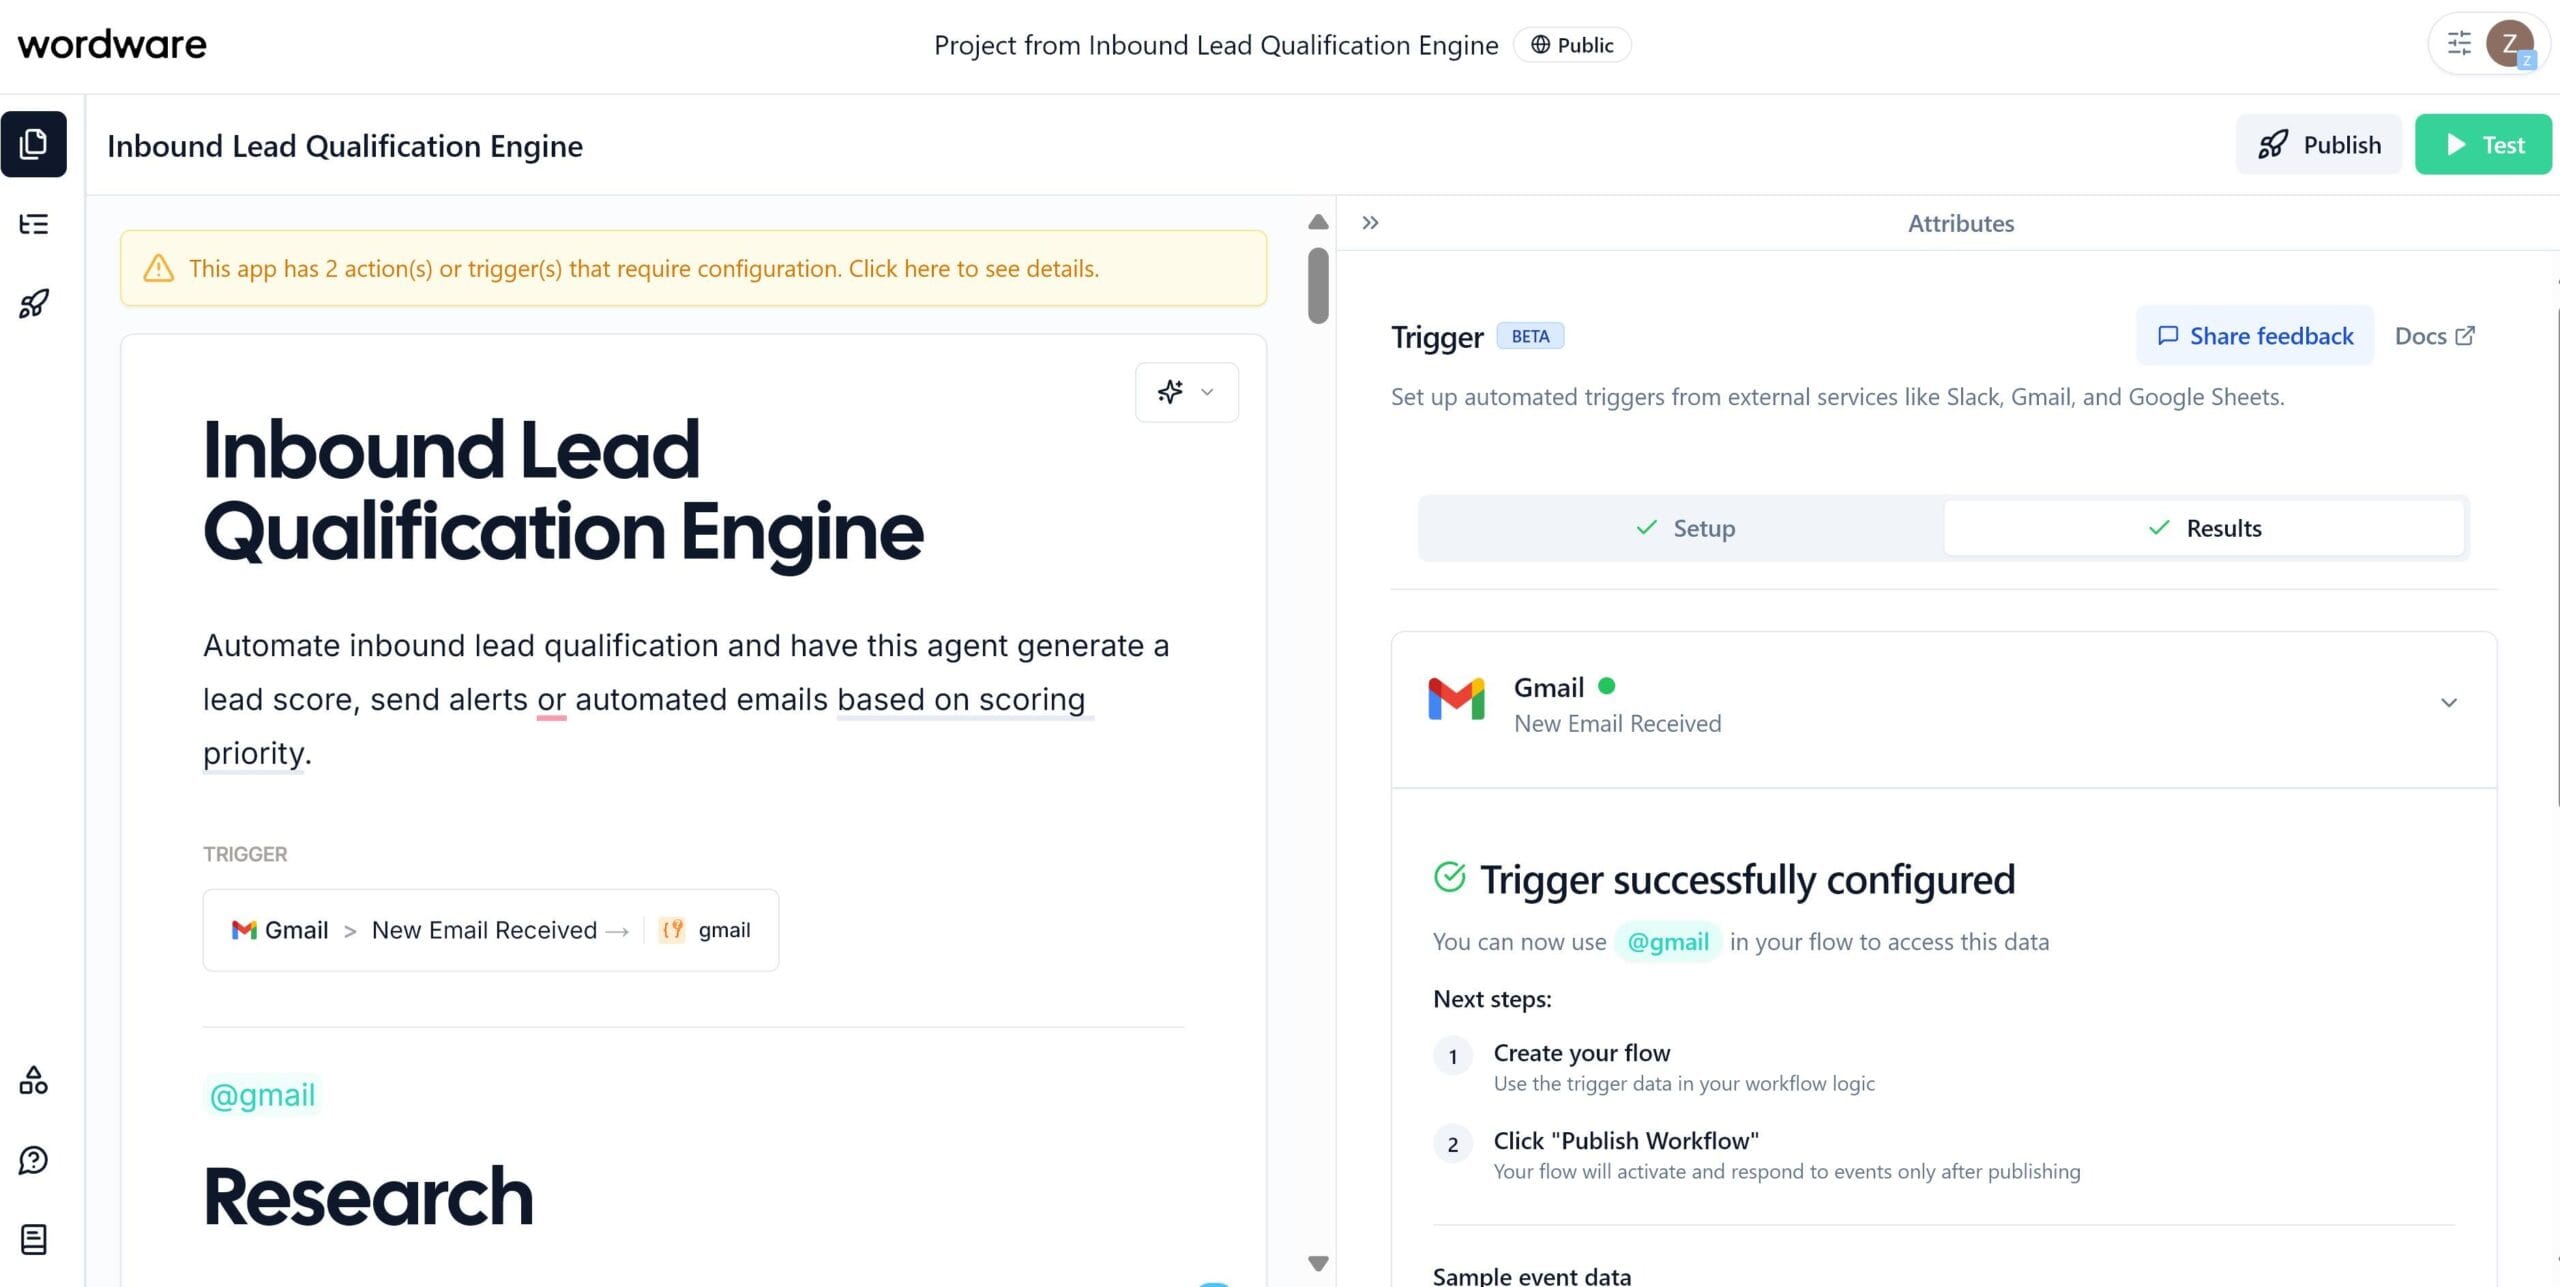This screenshot has height=1287, width=2560.
Task: Click the Publish button
Action: click(x=2318, y=145)
